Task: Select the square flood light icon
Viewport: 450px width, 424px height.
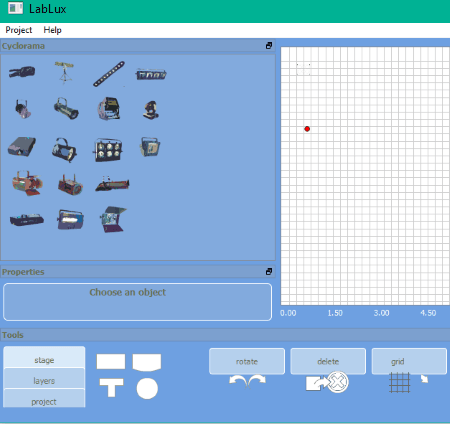Action: pos(150,147)
